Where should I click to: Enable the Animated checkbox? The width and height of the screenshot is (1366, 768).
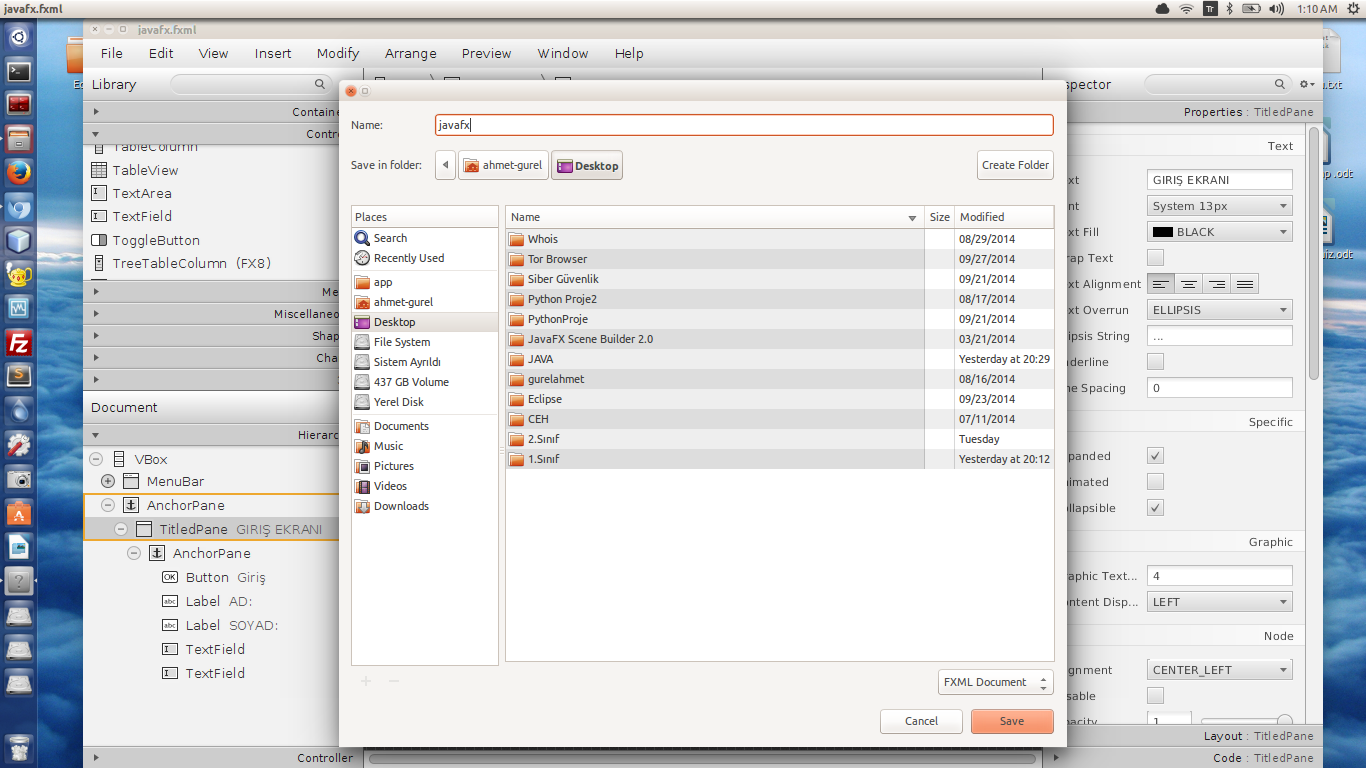1155,482
